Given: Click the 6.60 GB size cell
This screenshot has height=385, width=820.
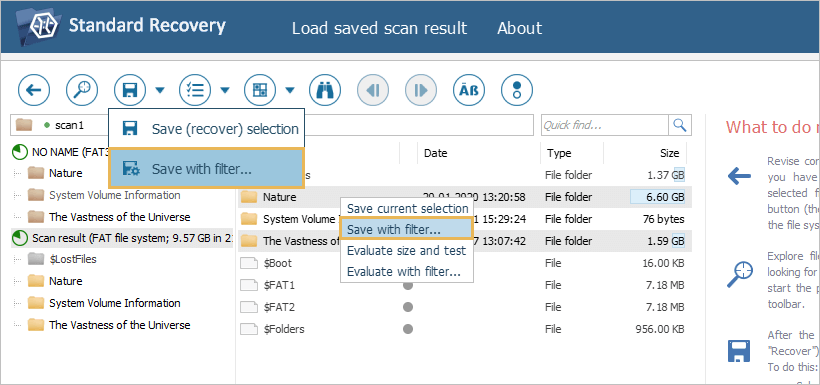Looking at the screenshot, I should [658, 197].
